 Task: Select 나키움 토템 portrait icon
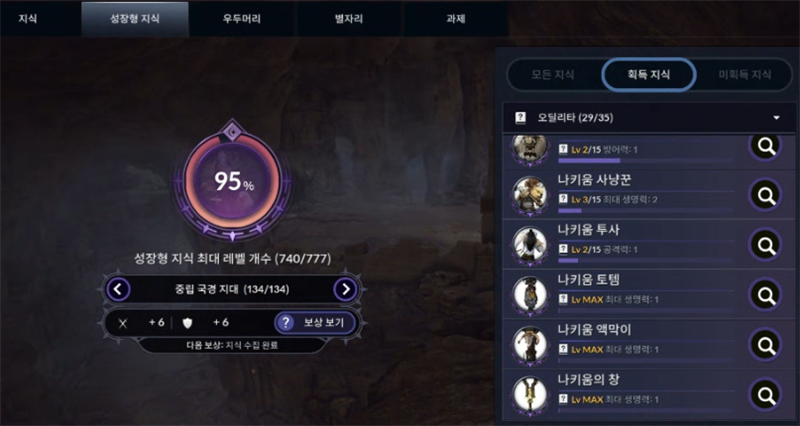530,294
